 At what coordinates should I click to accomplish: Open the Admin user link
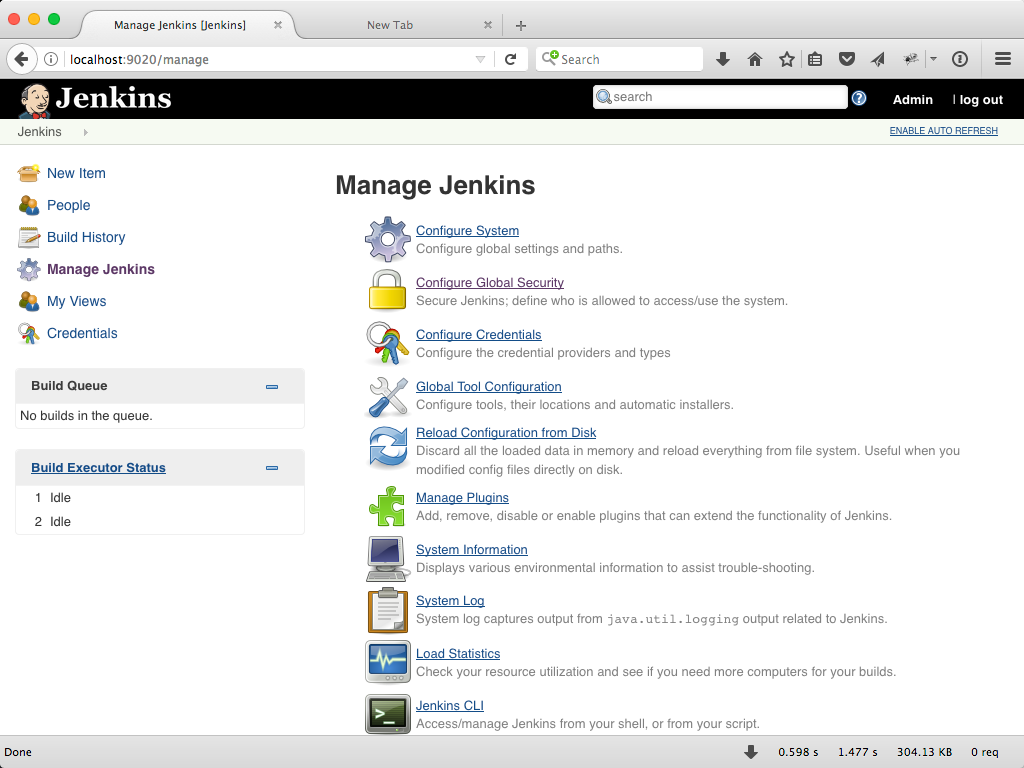click(912, 99)
